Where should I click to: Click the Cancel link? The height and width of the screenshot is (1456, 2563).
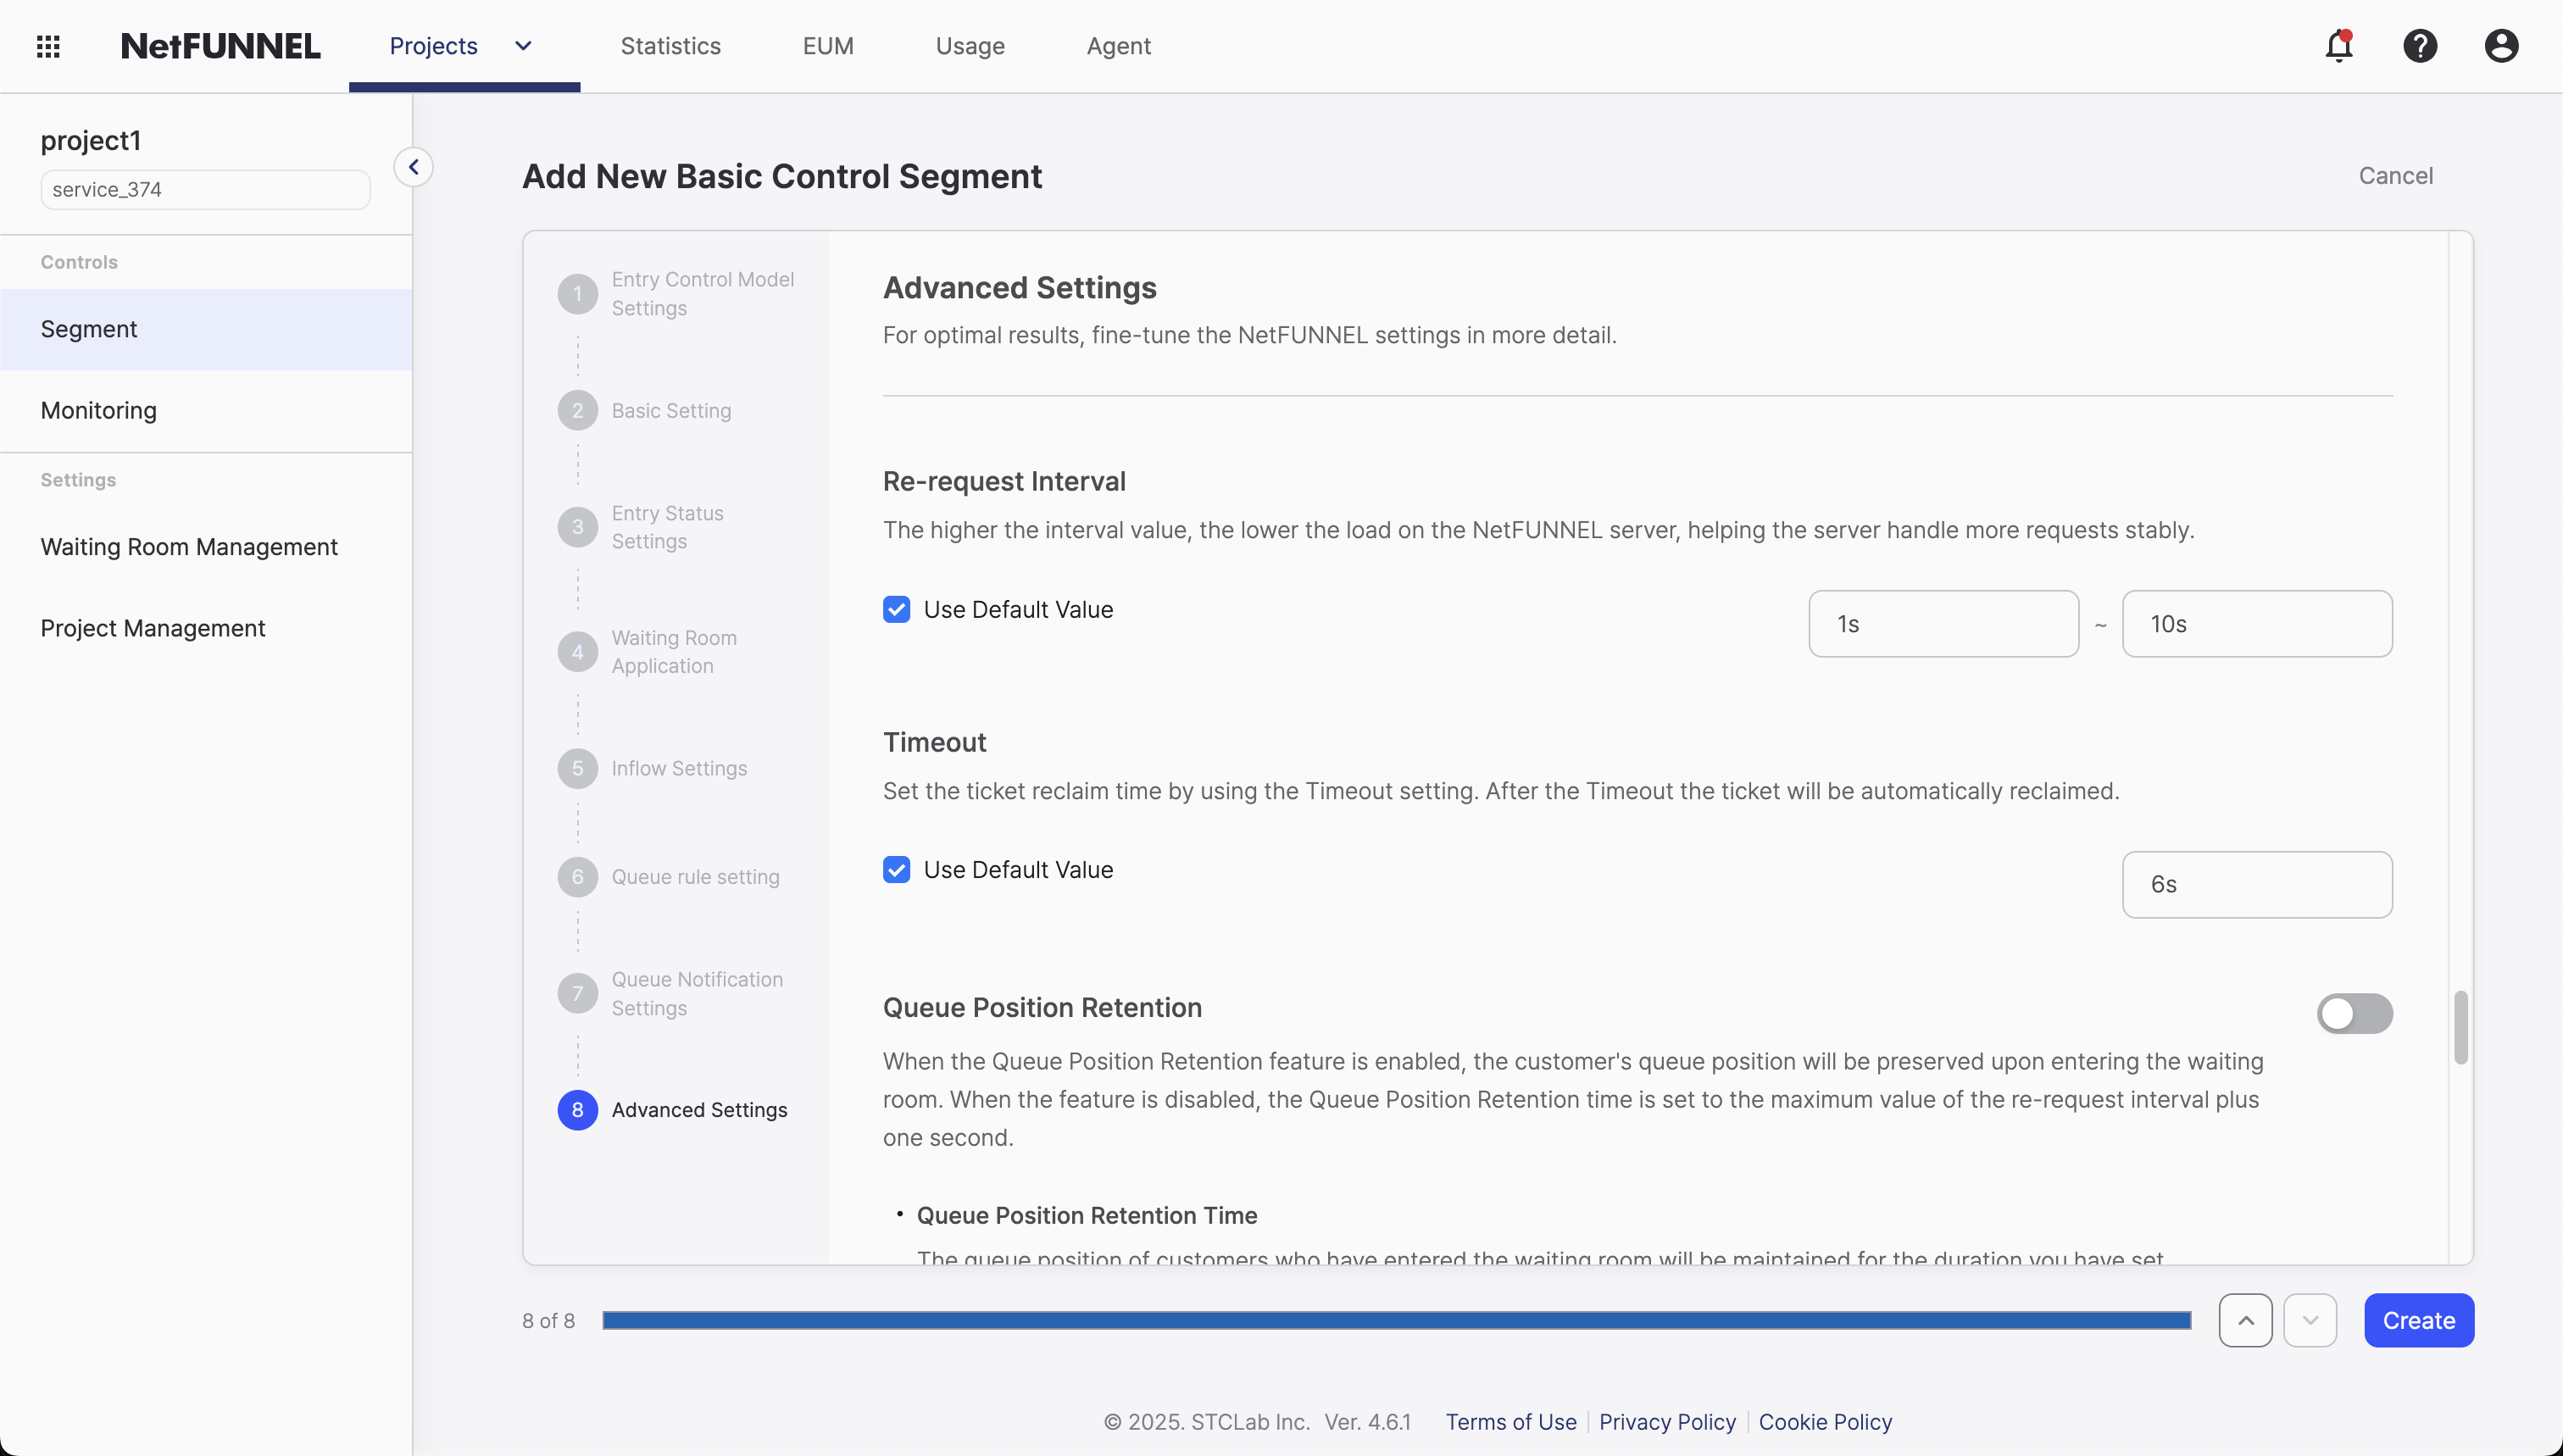(2395, 176)
